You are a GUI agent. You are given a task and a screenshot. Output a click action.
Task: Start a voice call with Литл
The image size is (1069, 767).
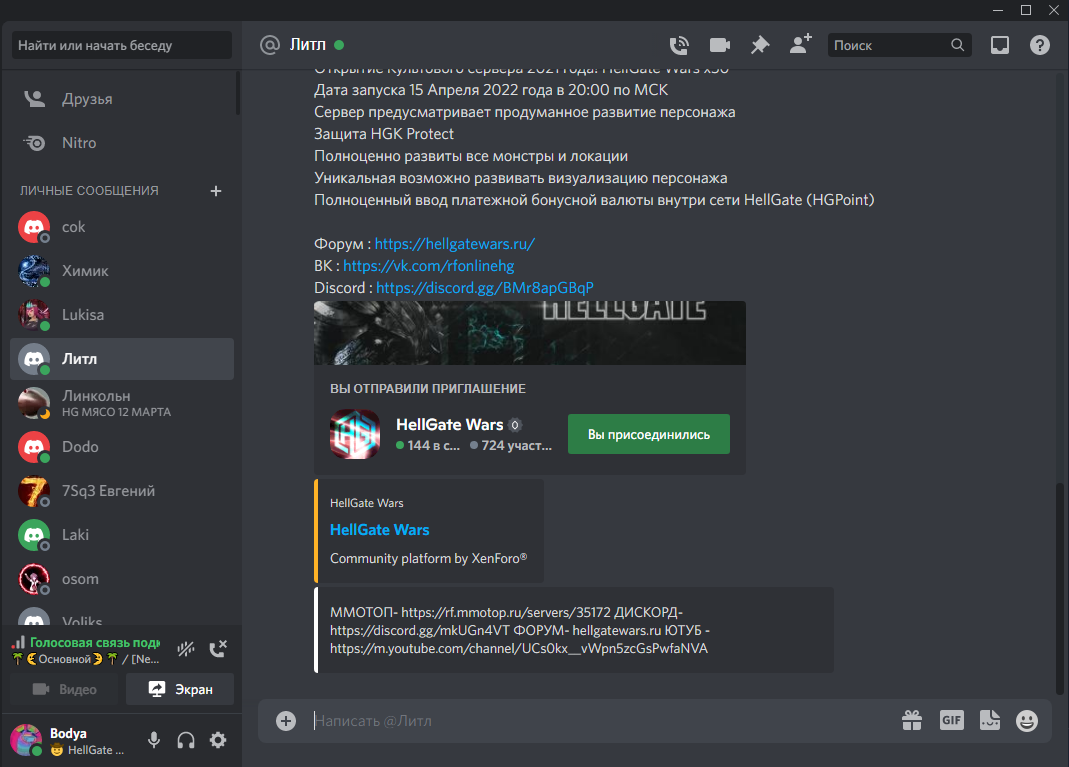[x=679, y=45]
